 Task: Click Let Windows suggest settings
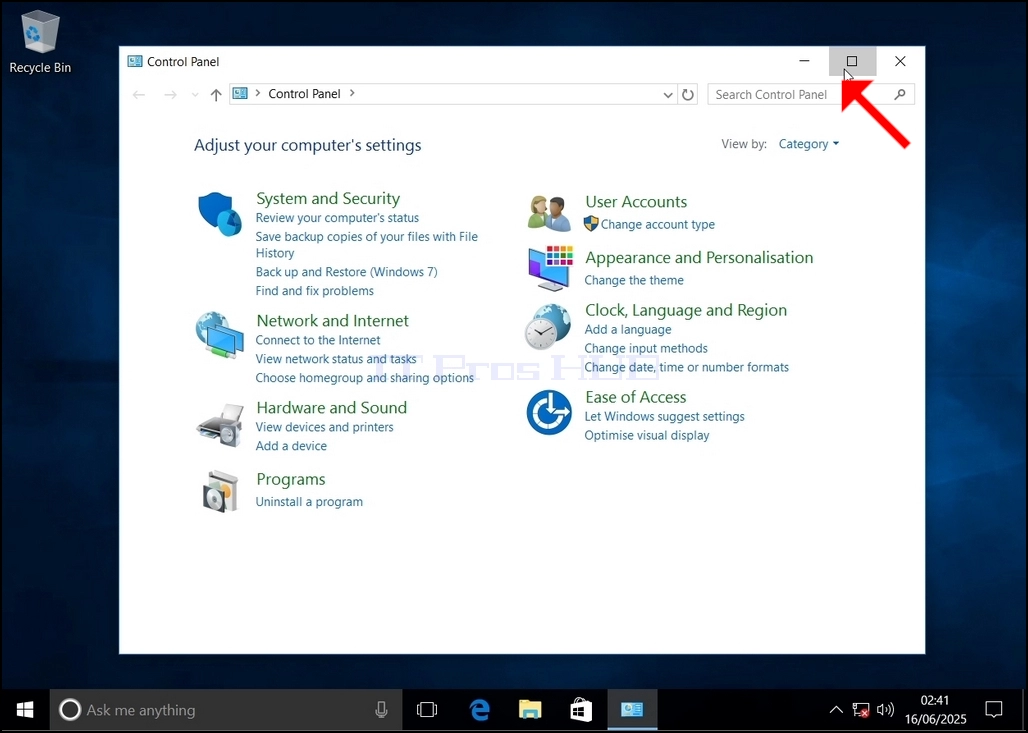point(664,416)
